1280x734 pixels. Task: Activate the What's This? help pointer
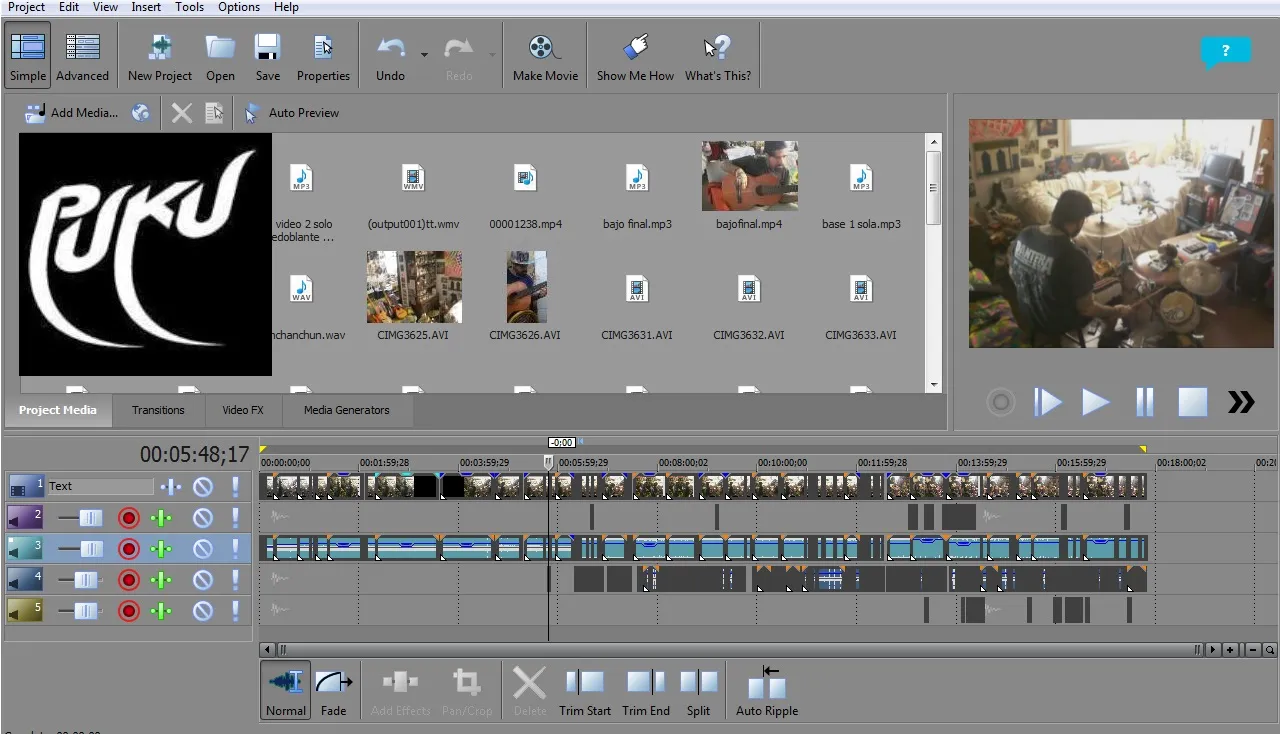pyautogui.click(x=718, y=57)
